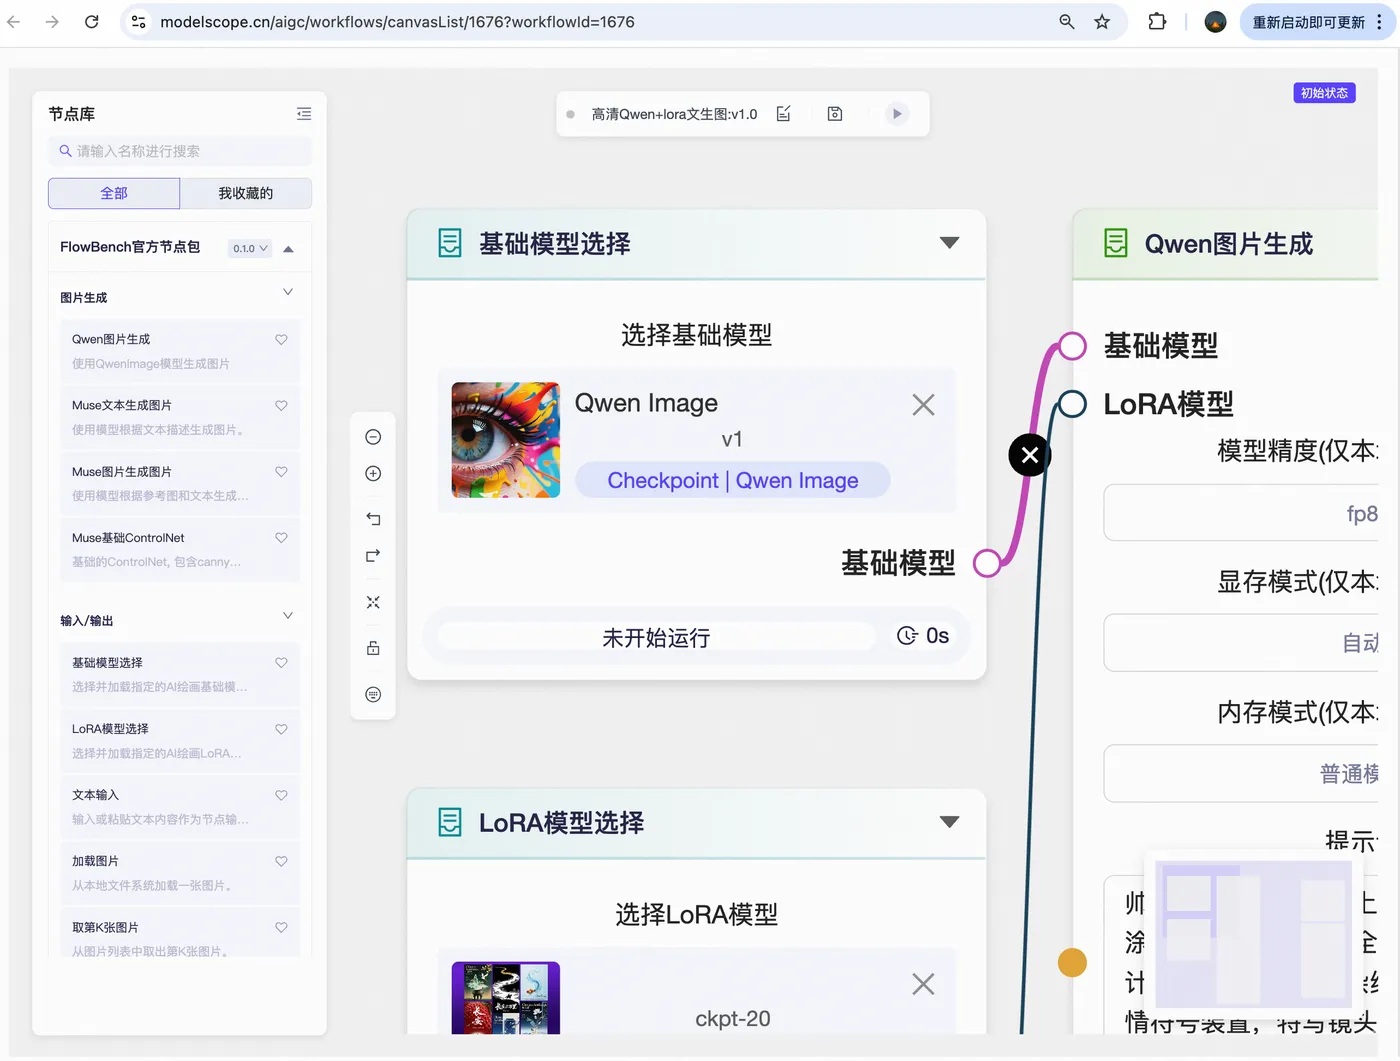The image size is (1400, 1061).
Task: Open the ckpt-20 LoRA thumbnail
Action: [x=506, y=998]
